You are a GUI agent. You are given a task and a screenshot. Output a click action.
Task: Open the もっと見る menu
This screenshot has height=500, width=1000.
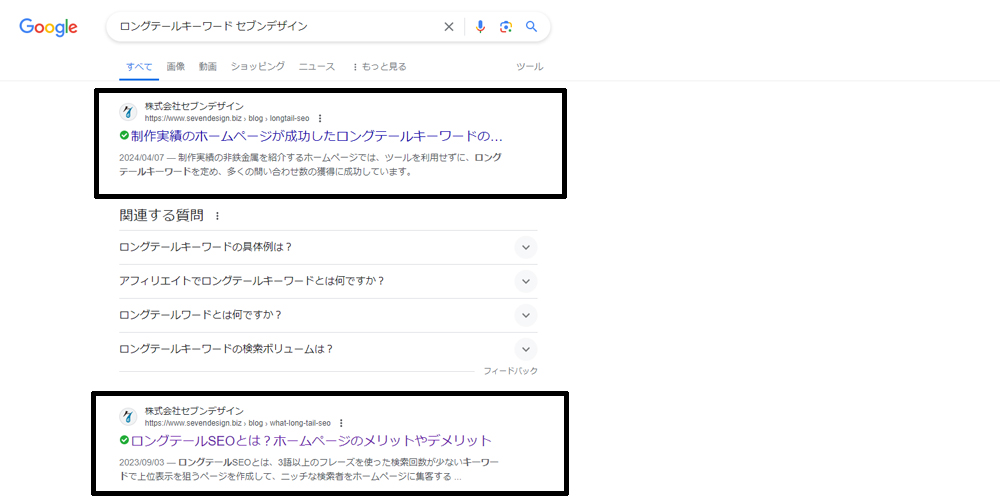379,66
